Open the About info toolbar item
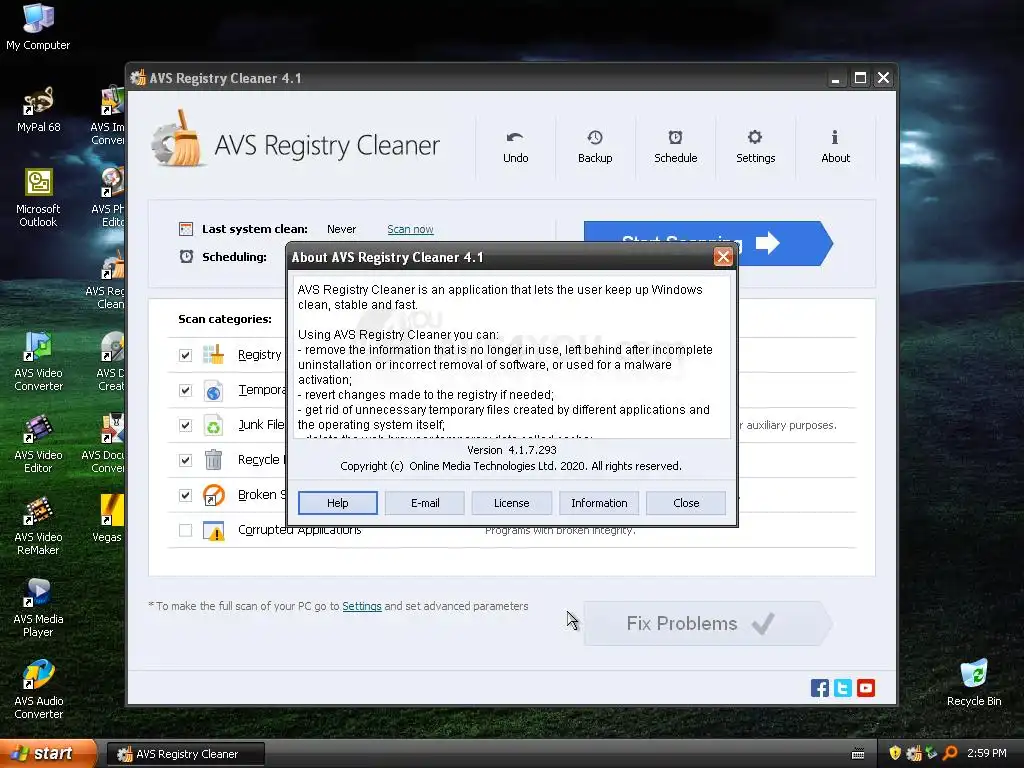This screenshot has width=1024, height=768. [835, 147]
